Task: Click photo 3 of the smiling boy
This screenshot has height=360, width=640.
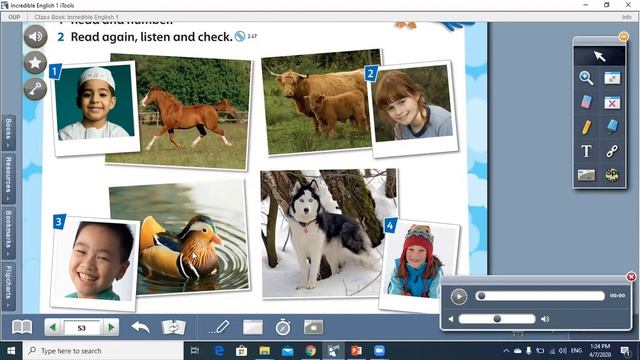Action: click(95, 262)
